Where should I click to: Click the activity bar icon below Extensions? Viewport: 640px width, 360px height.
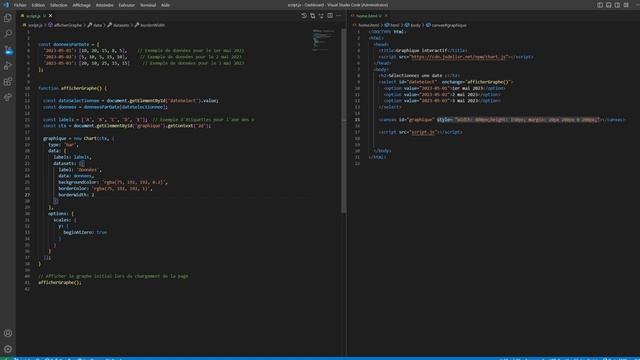(8, 98)
